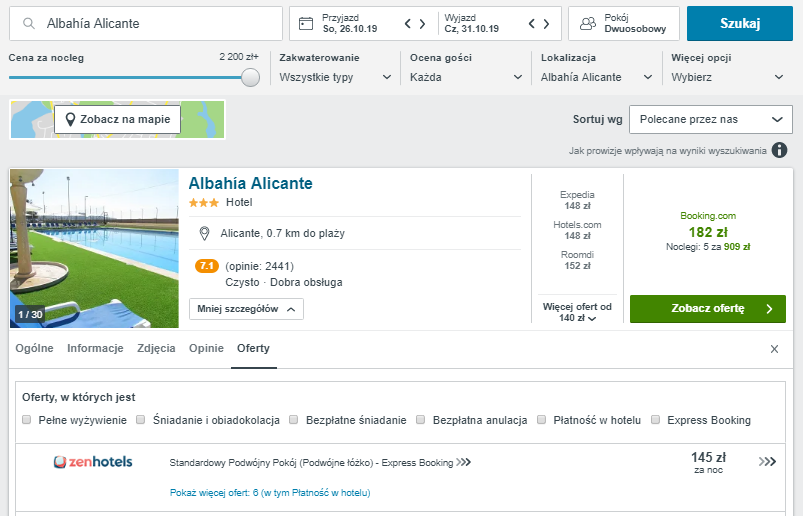The height and width of the screenshot is (516, 803).
Task: Click triple arrows next to 145 zł price
Action: [767, 462]
